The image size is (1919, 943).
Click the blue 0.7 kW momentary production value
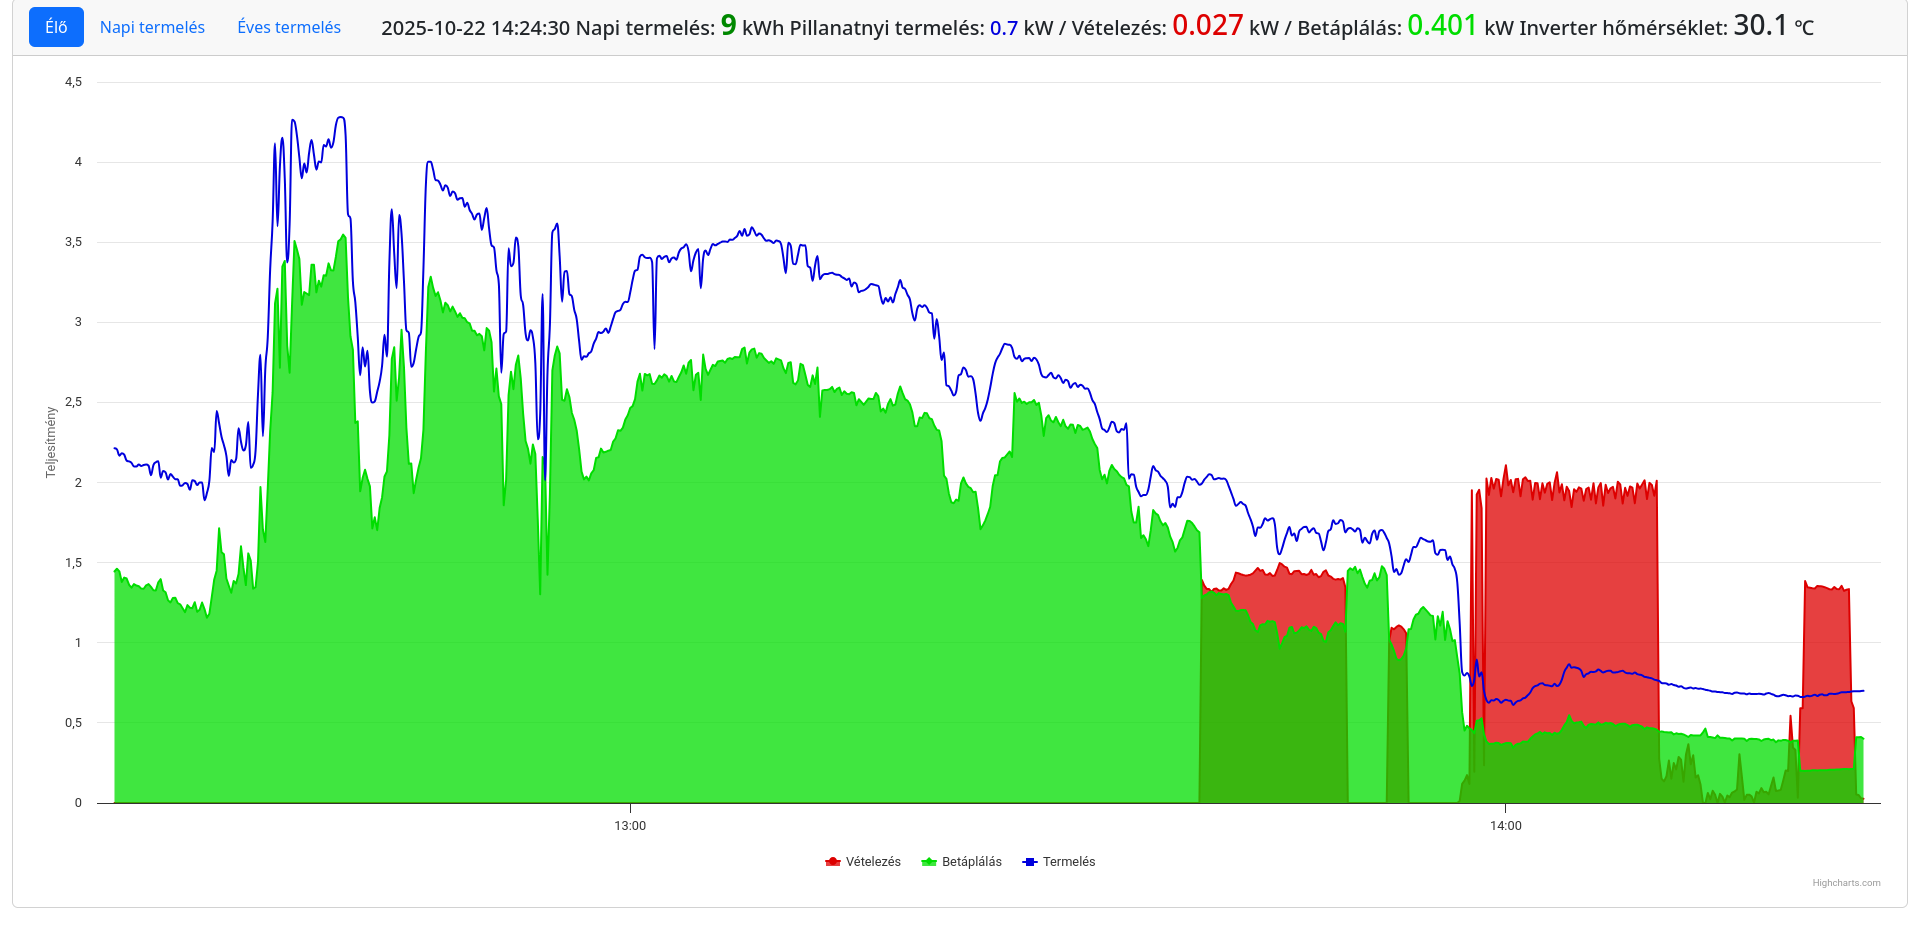[x=1003, y=28]
